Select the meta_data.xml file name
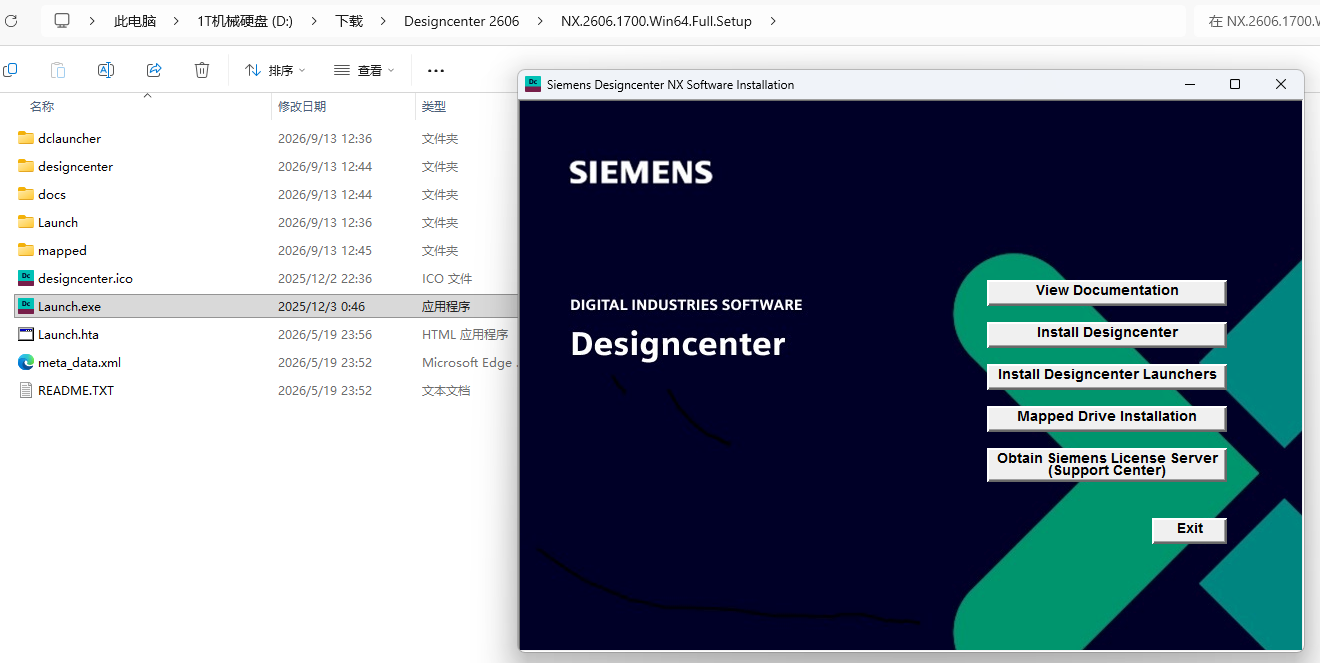1320x663 pixels. click(x=79, y=362)
